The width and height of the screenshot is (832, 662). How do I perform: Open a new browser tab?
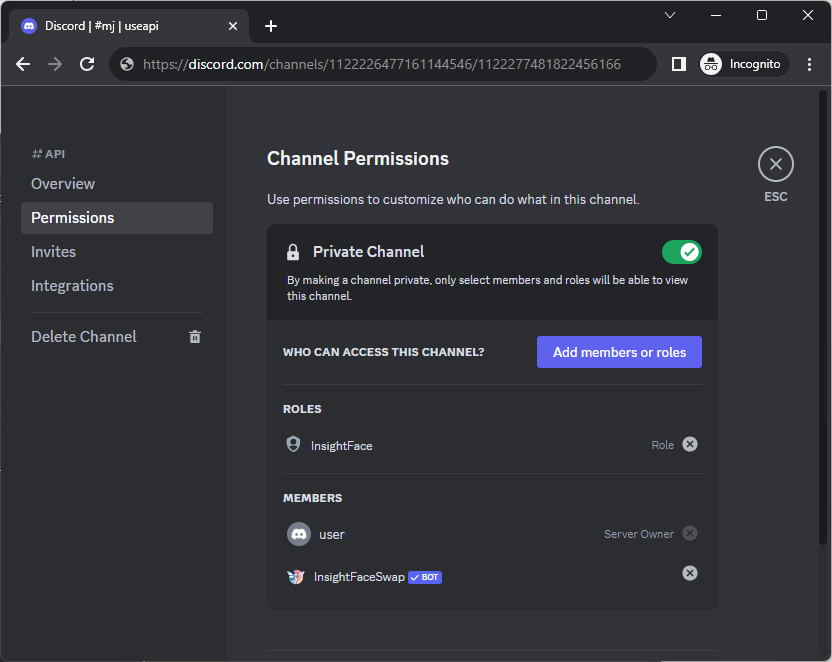click(271, 26)
